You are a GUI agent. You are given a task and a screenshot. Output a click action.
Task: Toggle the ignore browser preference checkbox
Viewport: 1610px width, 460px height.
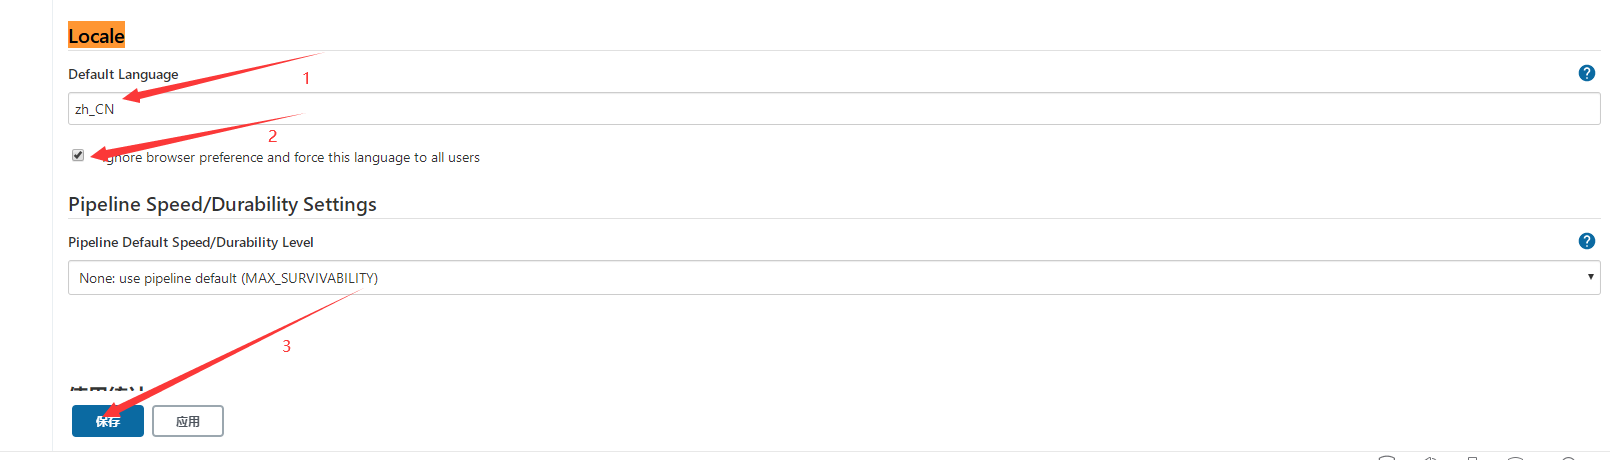click(x=78, y=155)
